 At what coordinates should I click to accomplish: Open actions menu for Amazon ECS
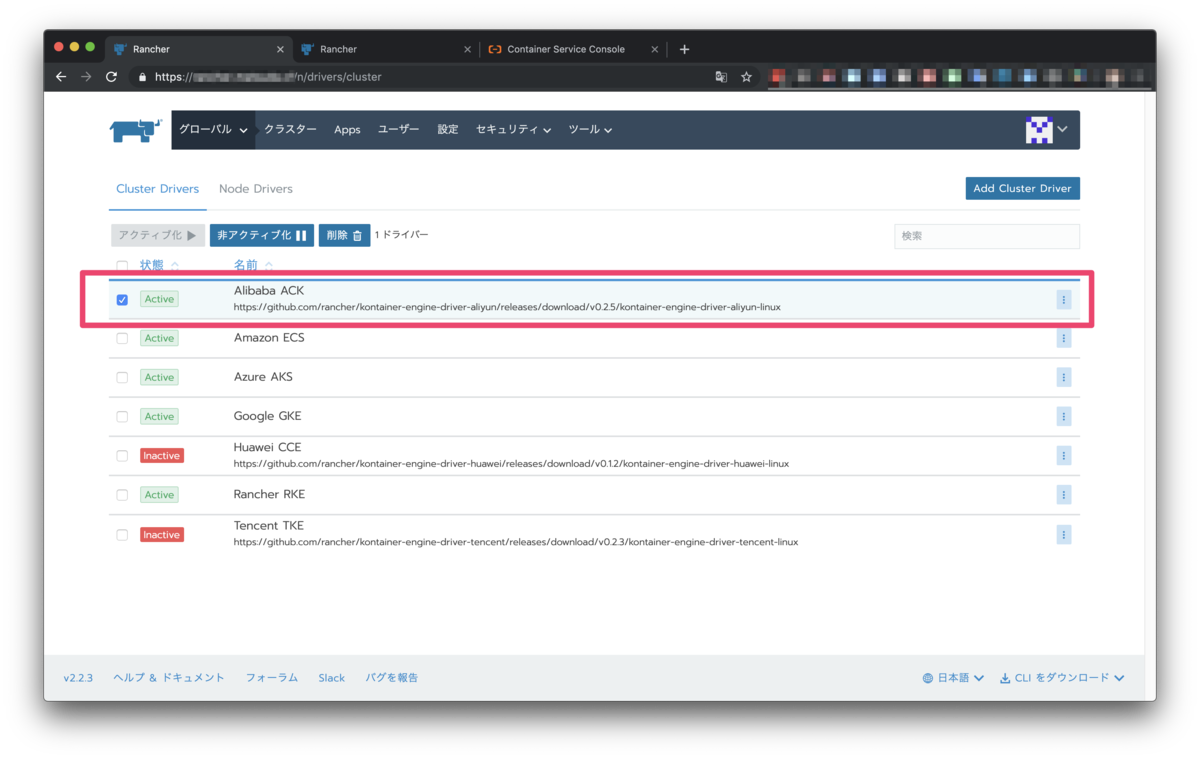coord(1063,338)
